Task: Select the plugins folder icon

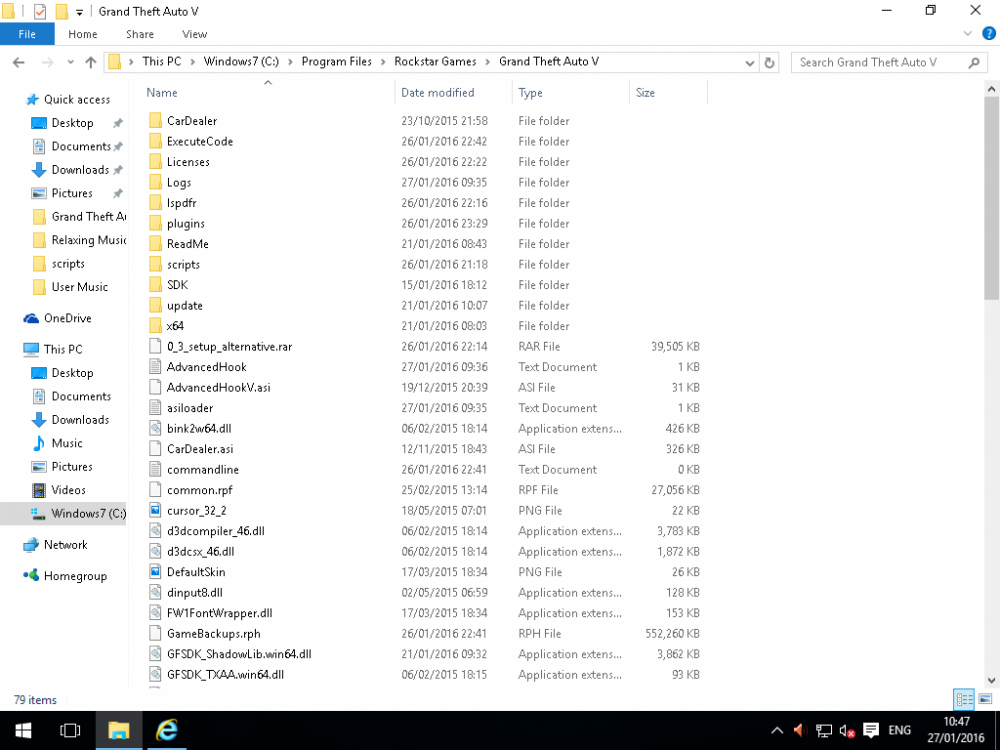Action: coord(155,223)
